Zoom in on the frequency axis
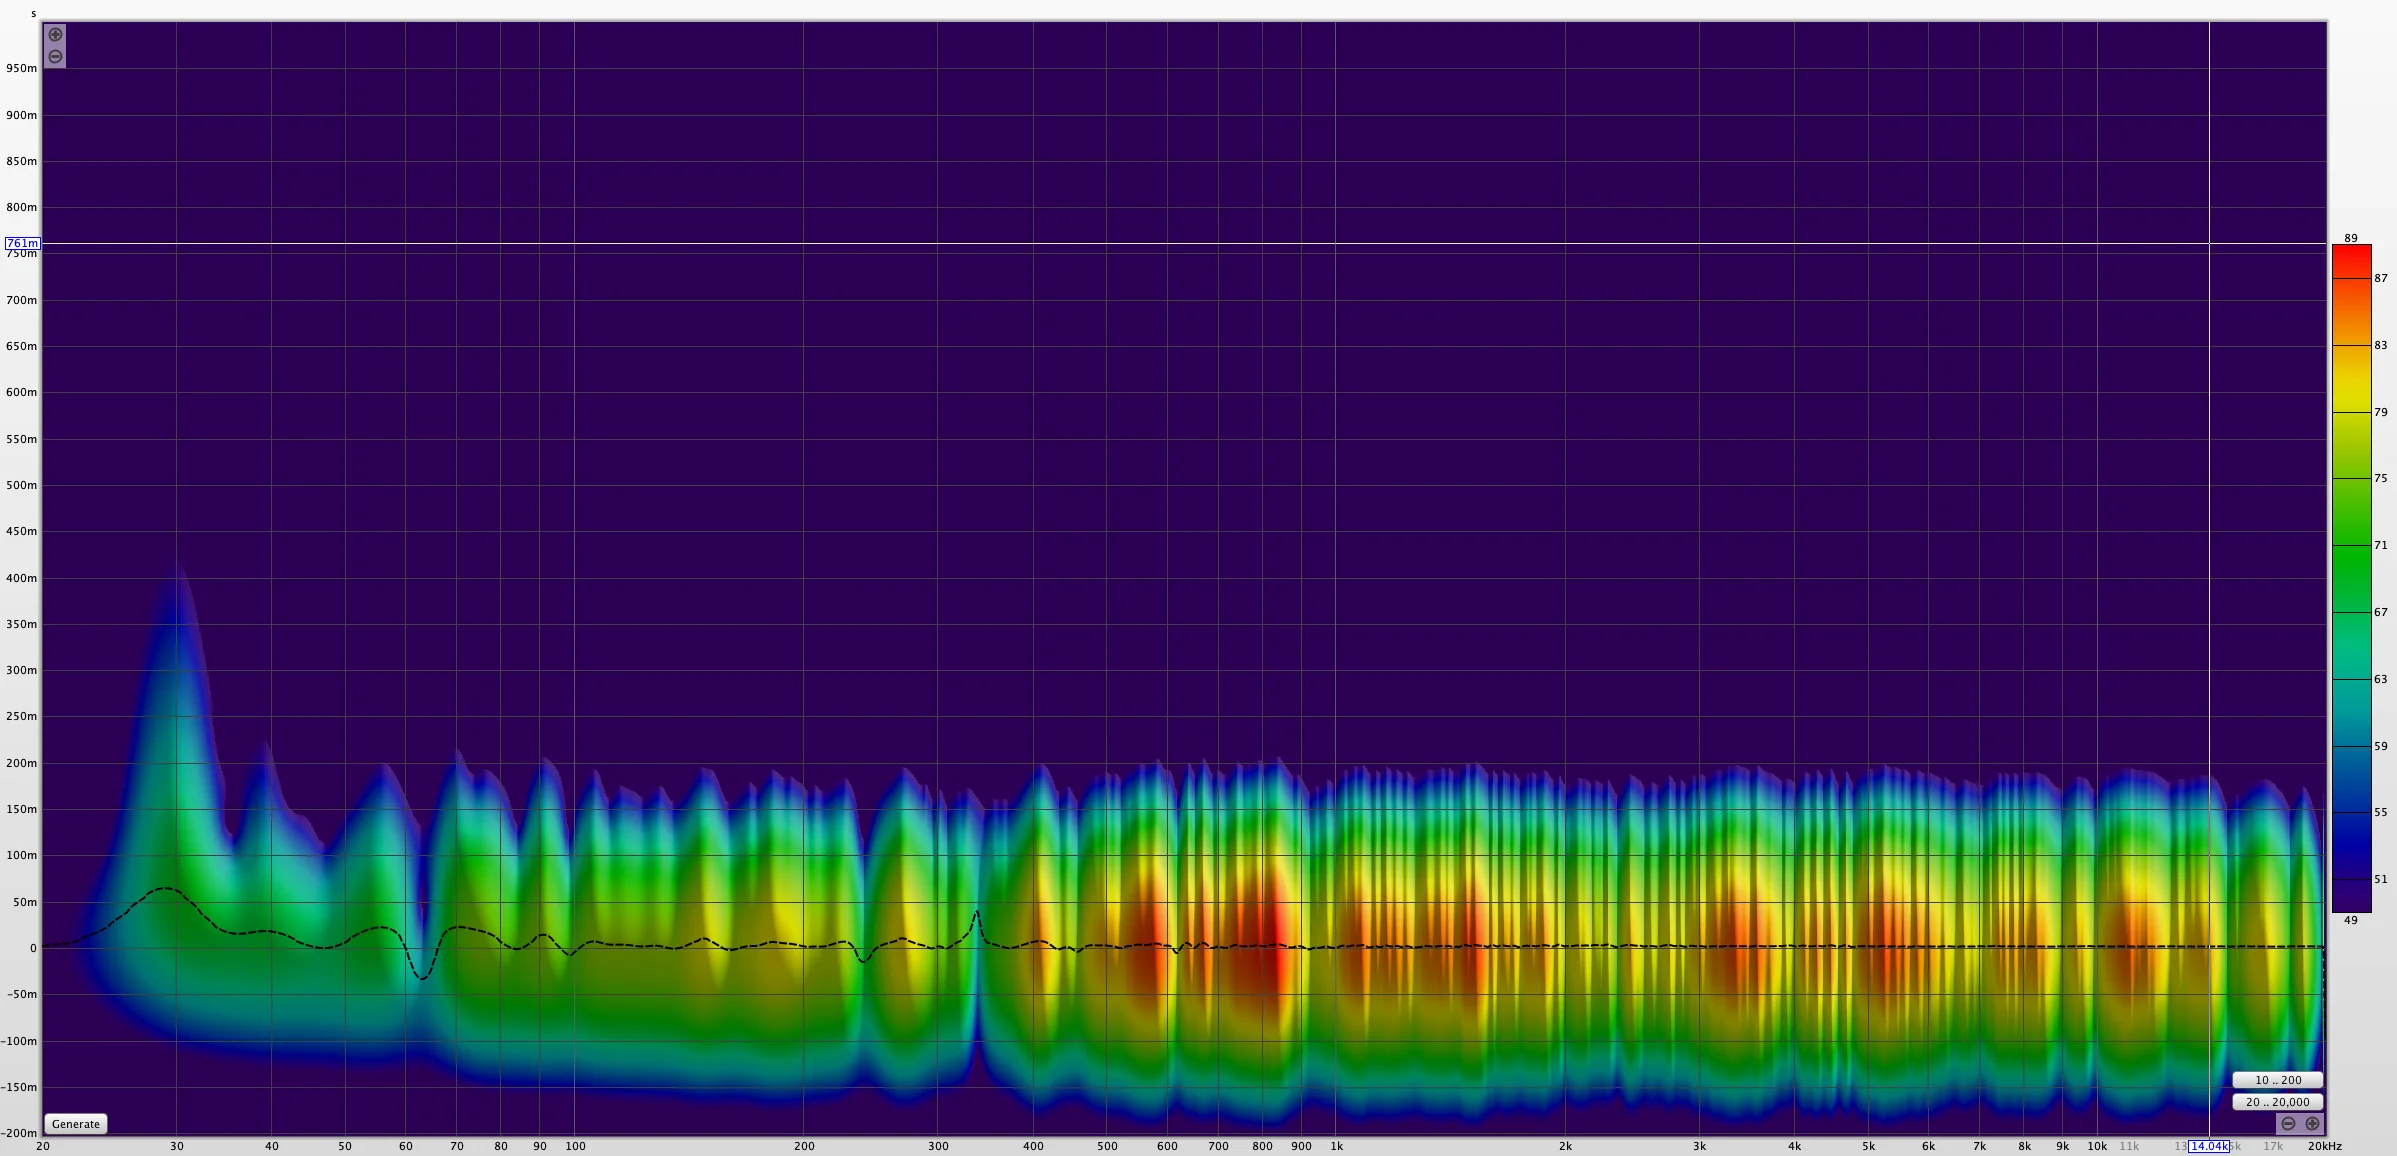Viewport: 2397px width, 1156px height. (x=2312, y=1124)
